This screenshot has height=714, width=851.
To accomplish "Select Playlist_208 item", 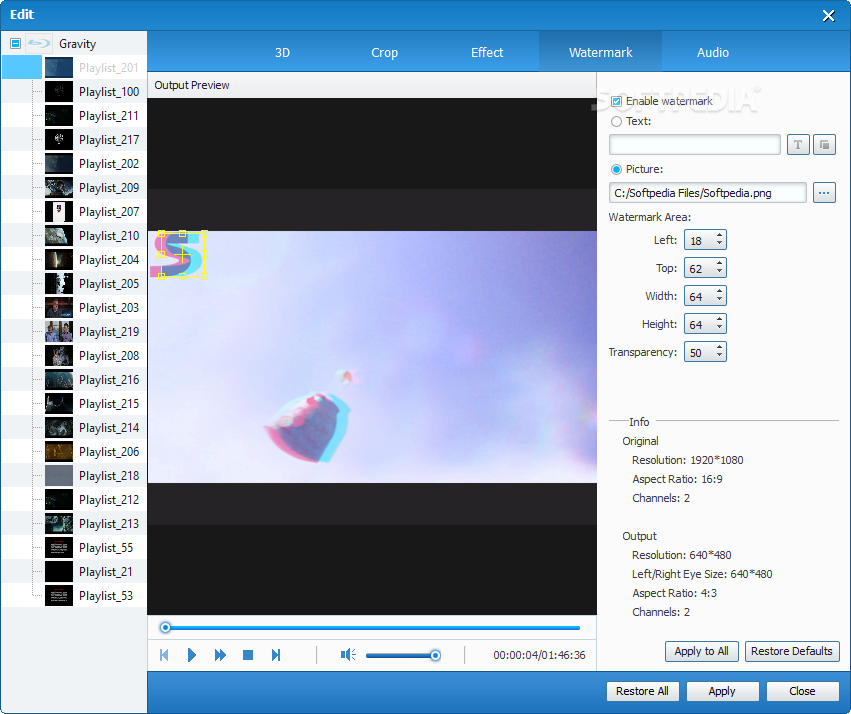I will coord(109,356).
